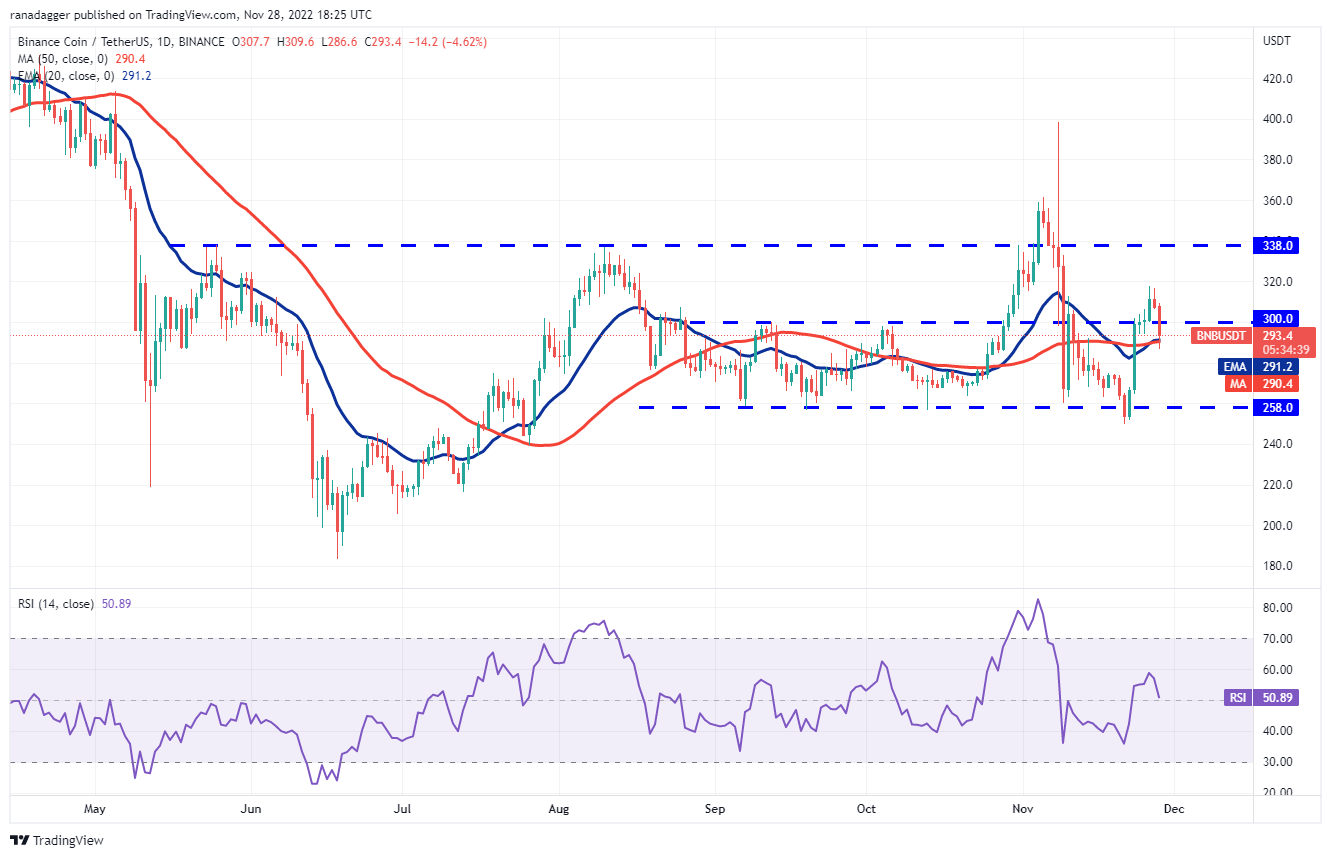1331x858 pixels.
Task: Click the BNBUSDT price tag
Action: pos(1221,336)
